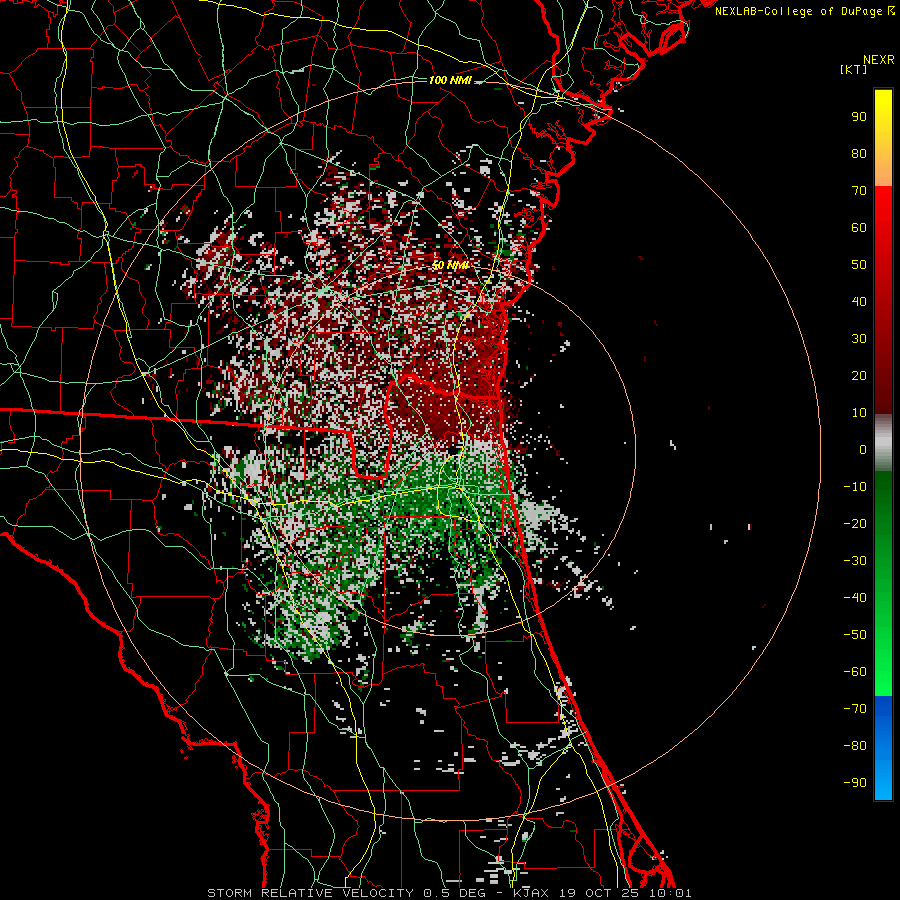900x900 pixels.
Task: Click the -10 knot scale label
Action: (x=855, y=487)
